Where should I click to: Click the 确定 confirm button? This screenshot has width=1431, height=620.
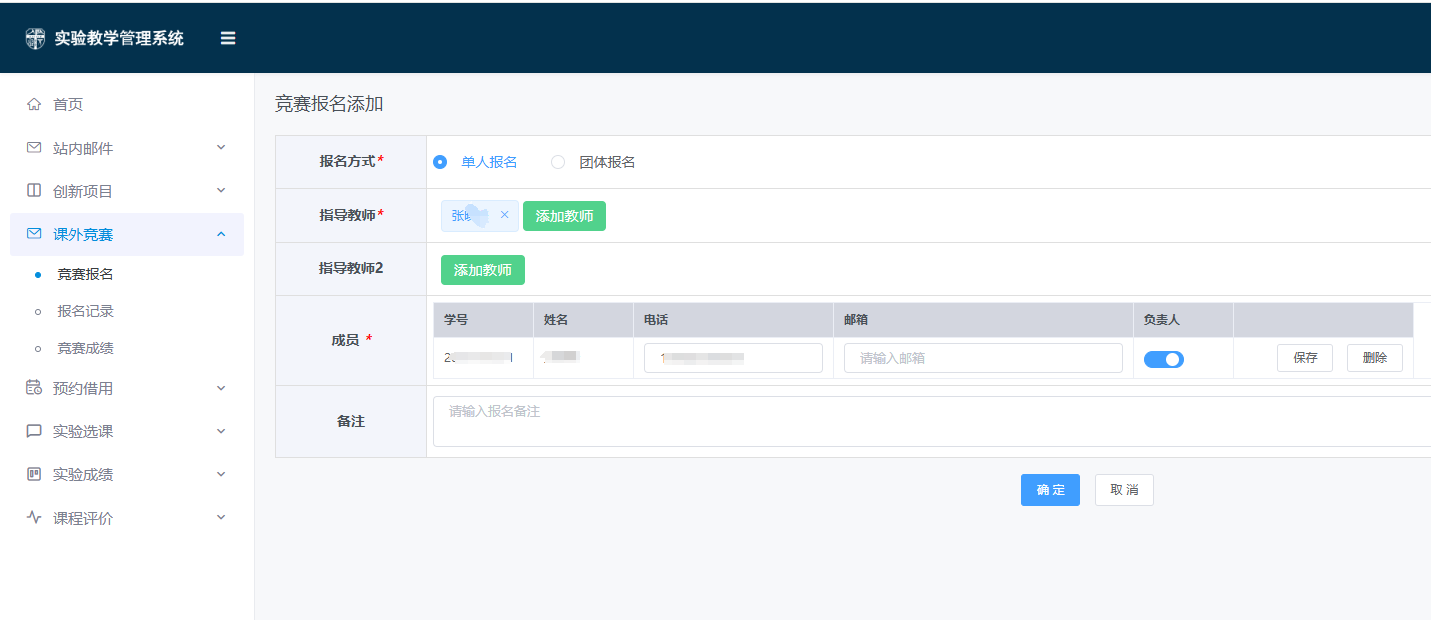1050,489
